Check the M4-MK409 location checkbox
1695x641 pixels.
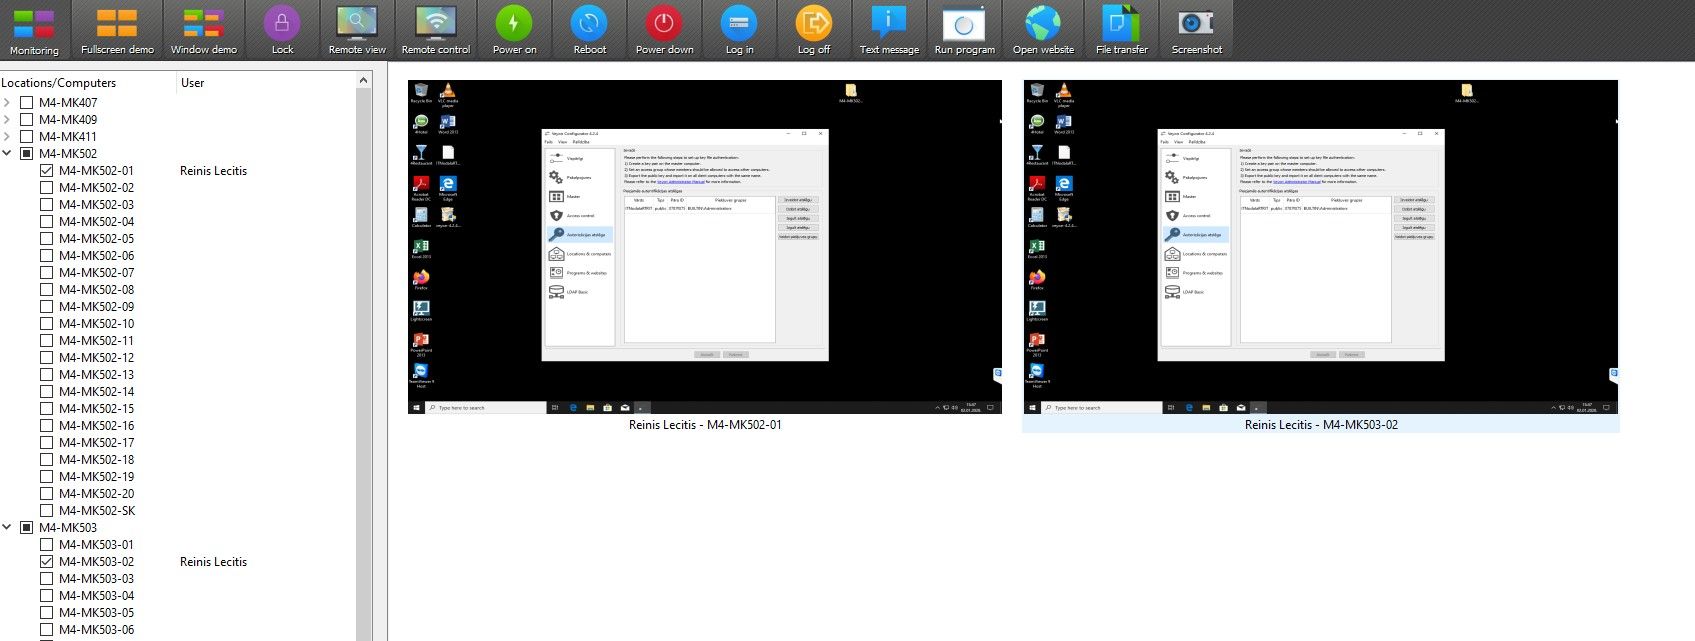pyautogui.click(x=27, y=119)
